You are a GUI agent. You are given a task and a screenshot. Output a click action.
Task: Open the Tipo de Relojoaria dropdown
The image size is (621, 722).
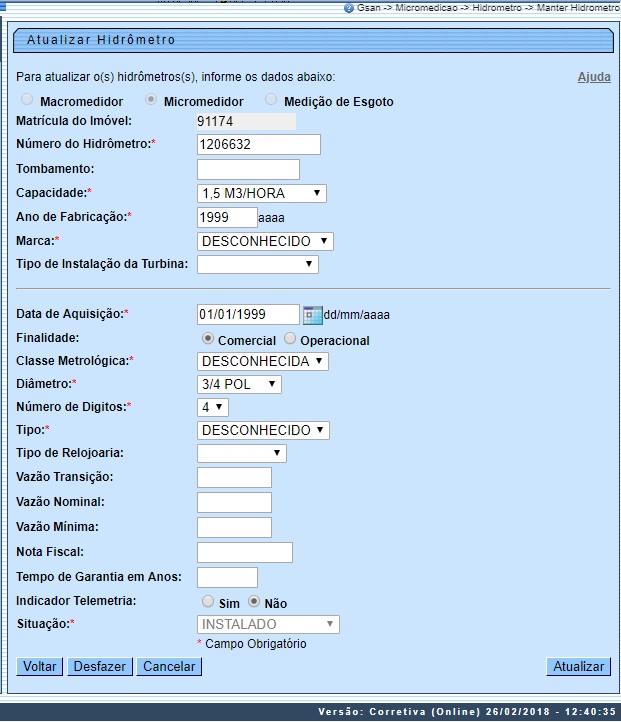[x=242, y=453]
